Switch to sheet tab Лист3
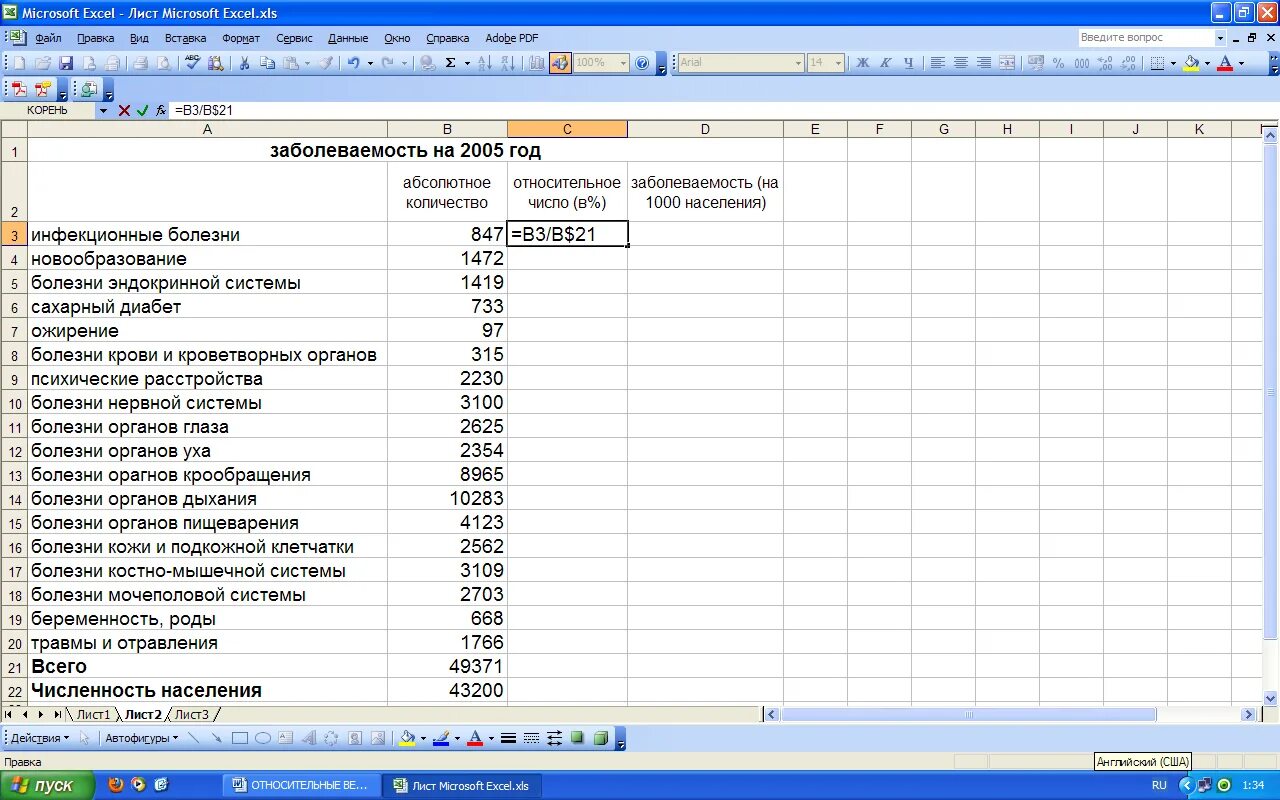 point(191,714)
